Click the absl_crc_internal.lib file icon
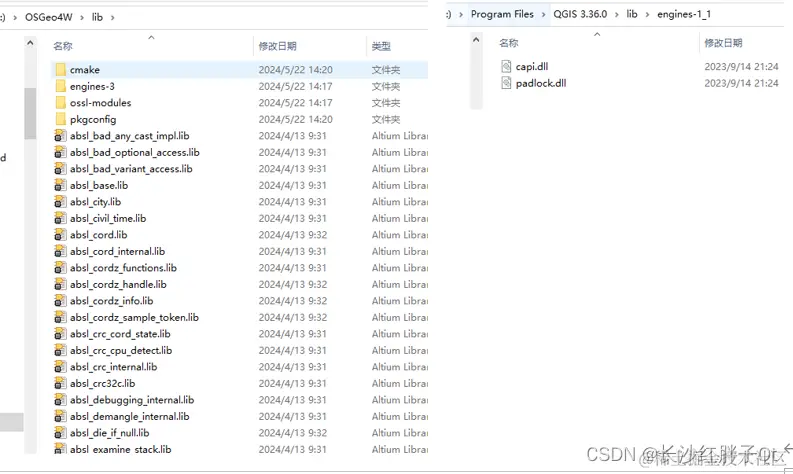This screenshot has width=793, height=474. (x=60, y=367)
